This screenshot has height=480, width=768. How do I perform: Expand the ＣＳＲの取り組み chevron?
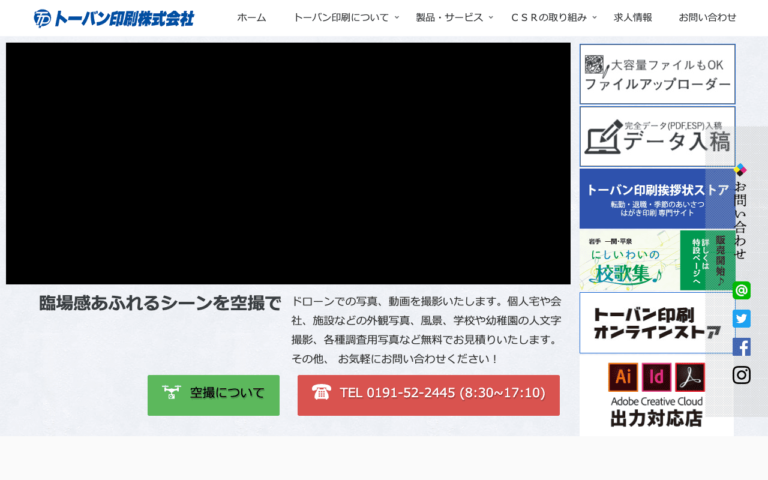click(595, 18)
